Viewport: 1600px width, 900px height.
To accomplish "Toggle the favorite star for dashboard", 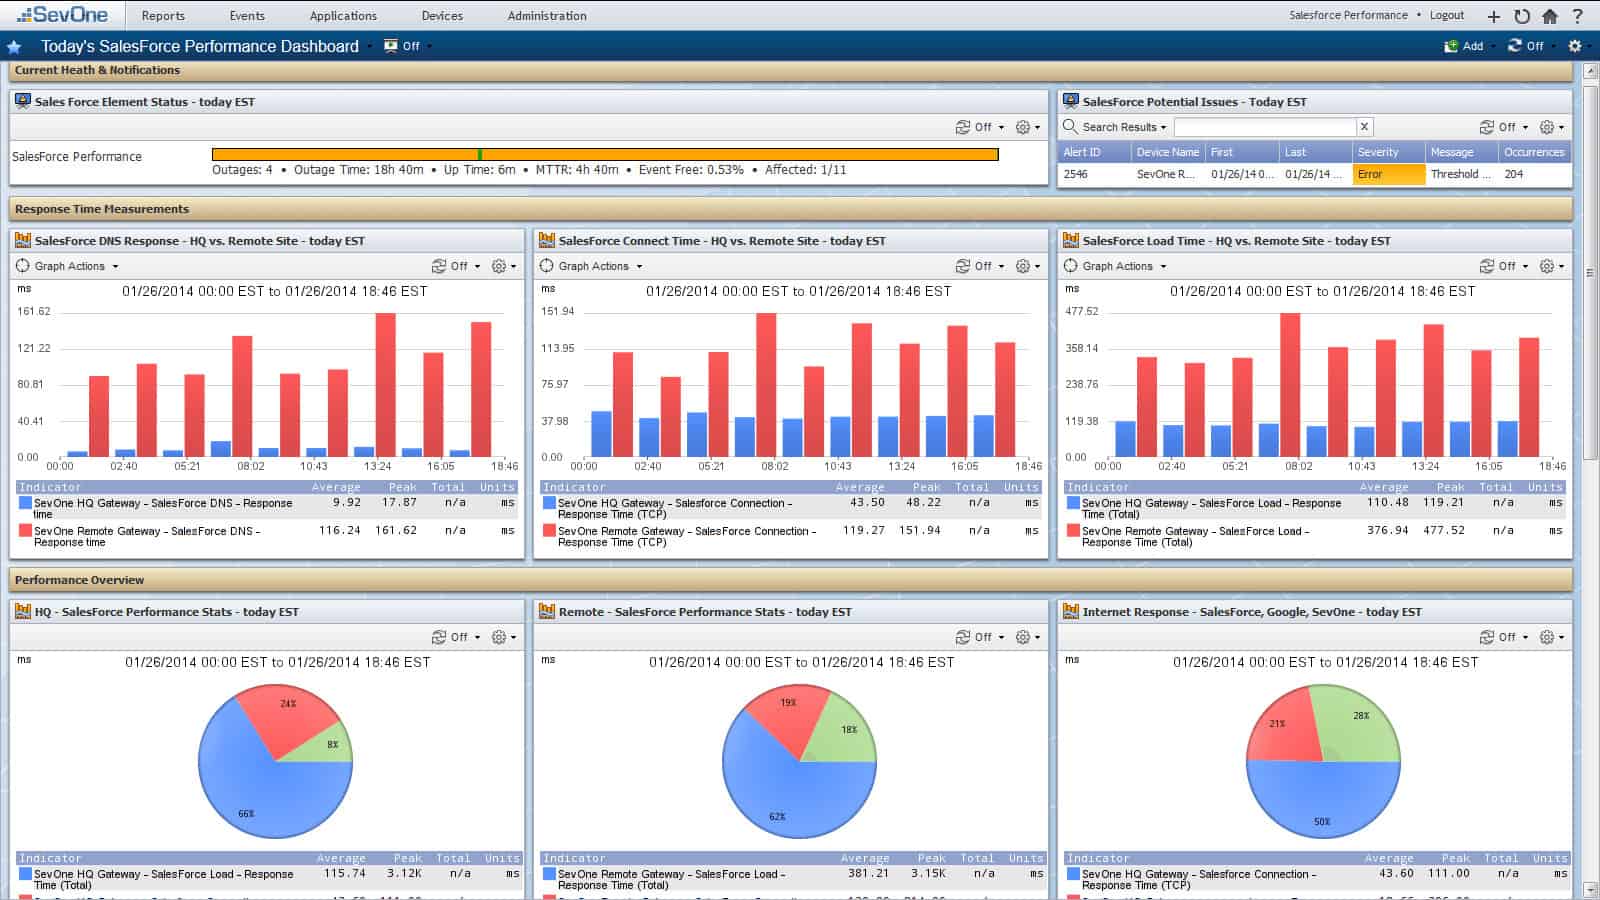I will [15, 46].
